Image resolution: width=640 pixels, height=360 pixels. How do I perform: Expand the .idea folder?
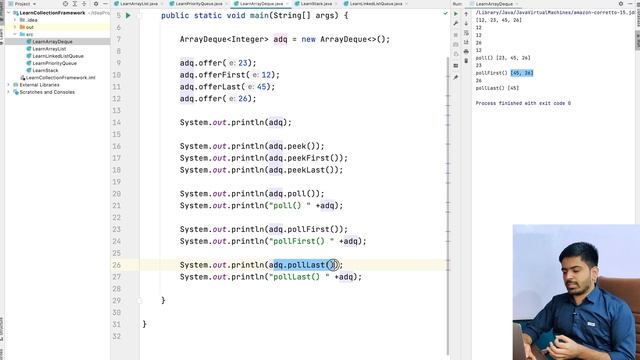click(15, 20)
